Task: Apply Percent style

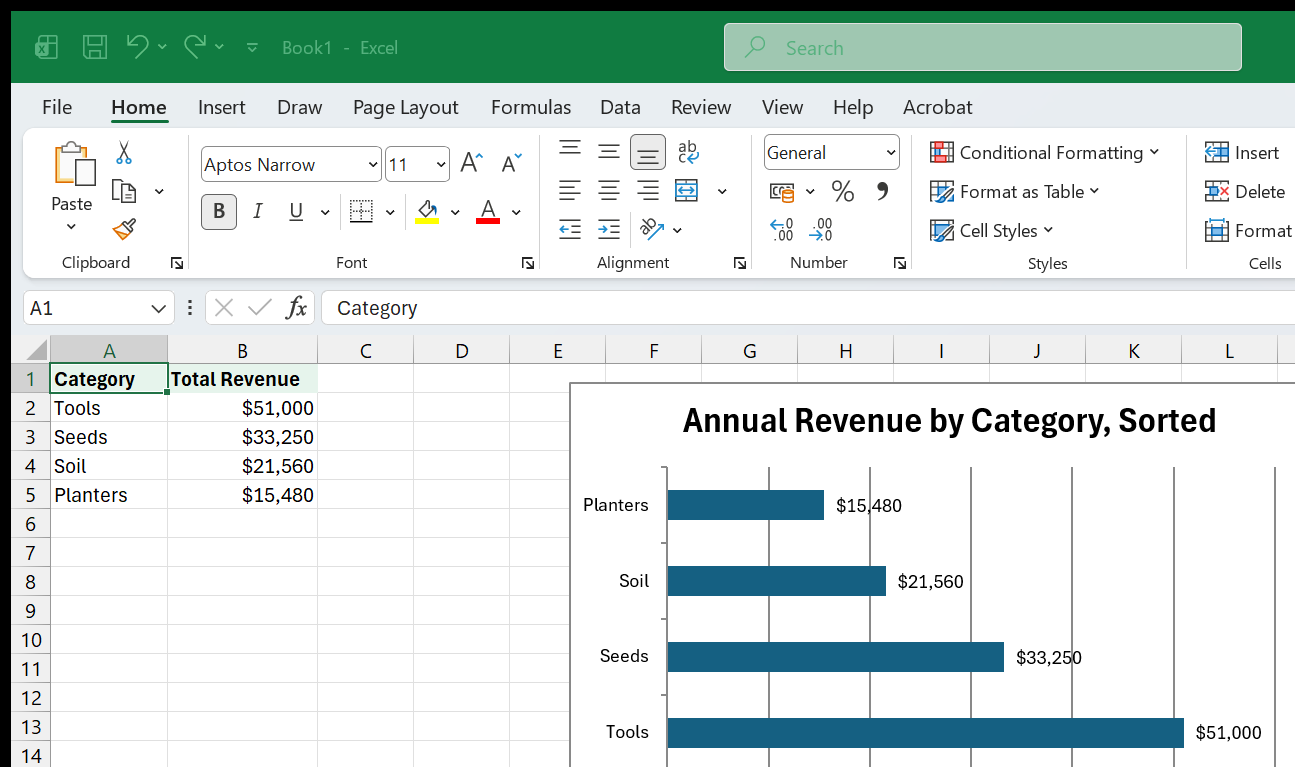Action: 843,191
